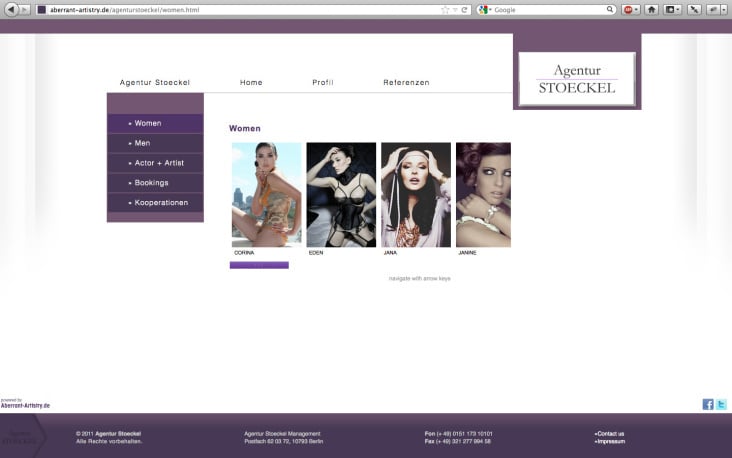Open Eden's model photo
The width and height of the screenshot is (732, 458).
coord(341,195)
